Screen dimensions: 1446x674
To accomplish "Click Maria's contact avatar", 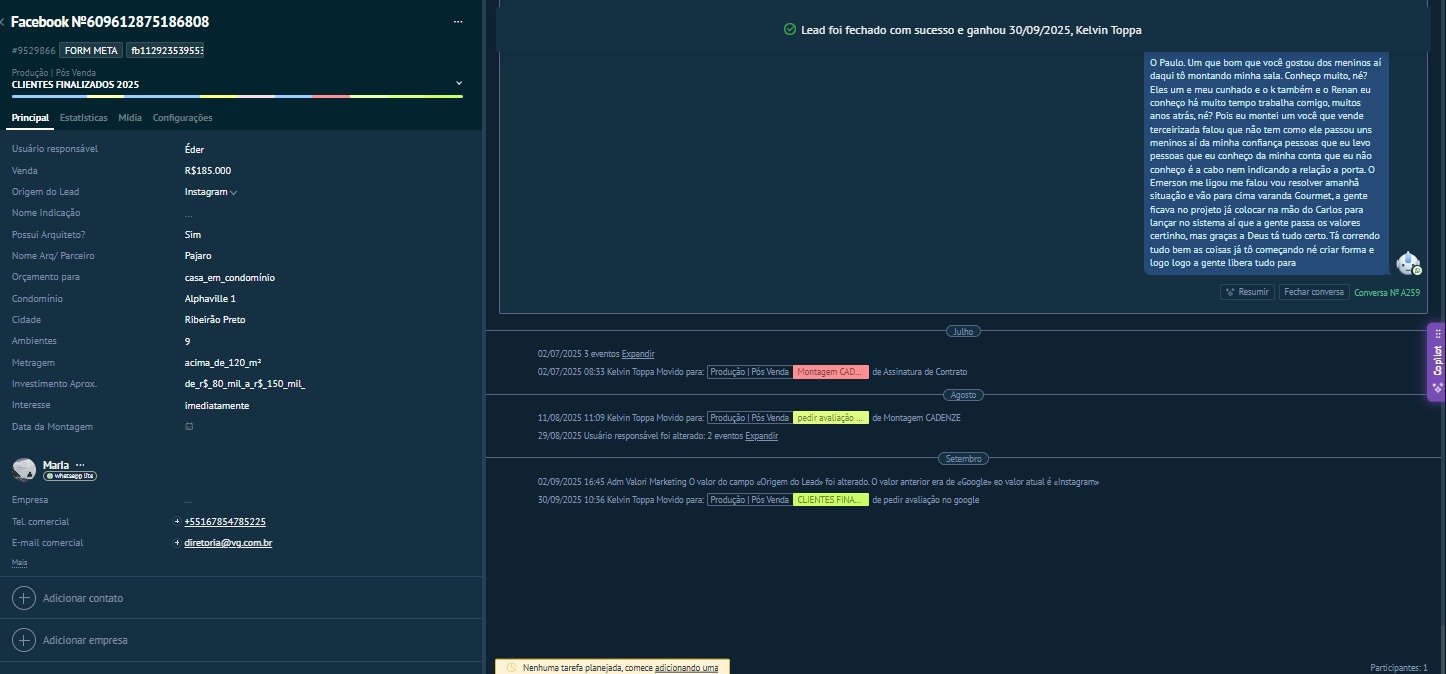I will (24, 469).
